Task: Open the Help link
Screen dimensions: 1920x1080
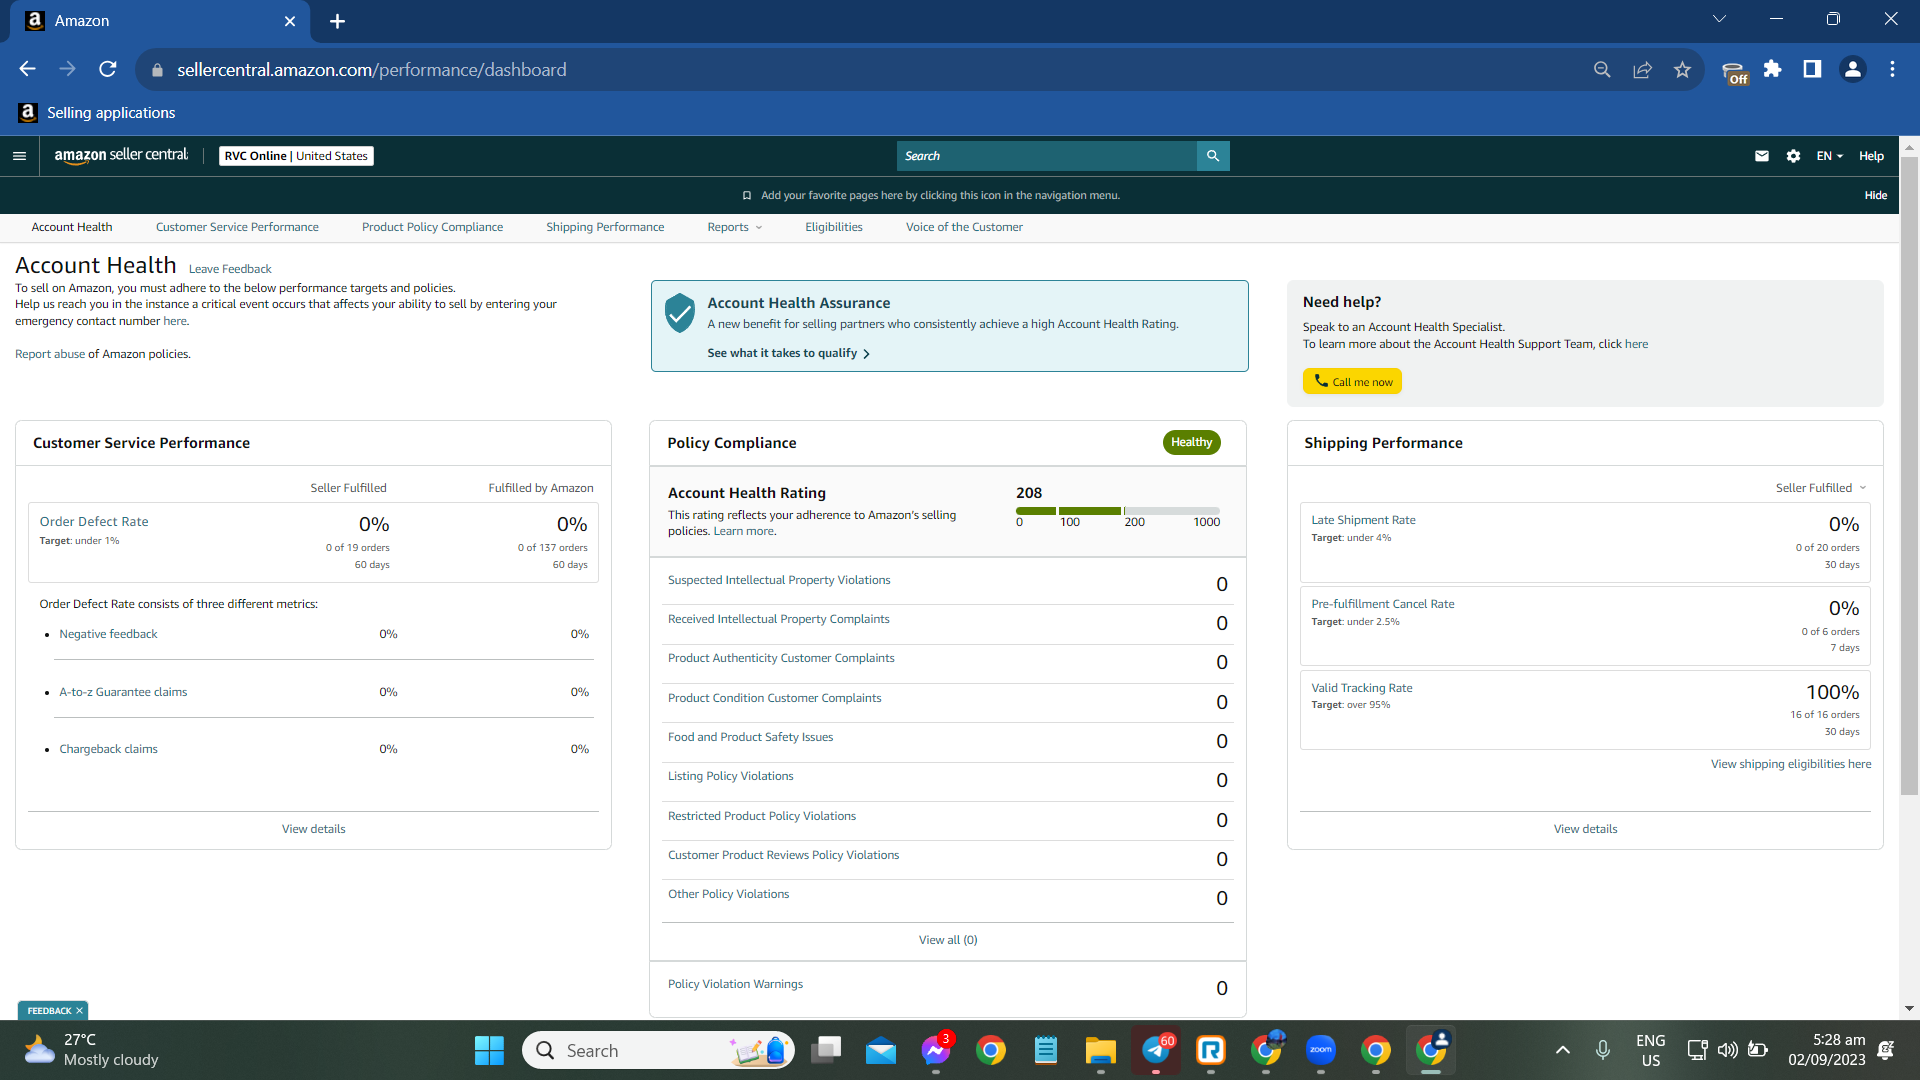Action: coord(1871,156)
